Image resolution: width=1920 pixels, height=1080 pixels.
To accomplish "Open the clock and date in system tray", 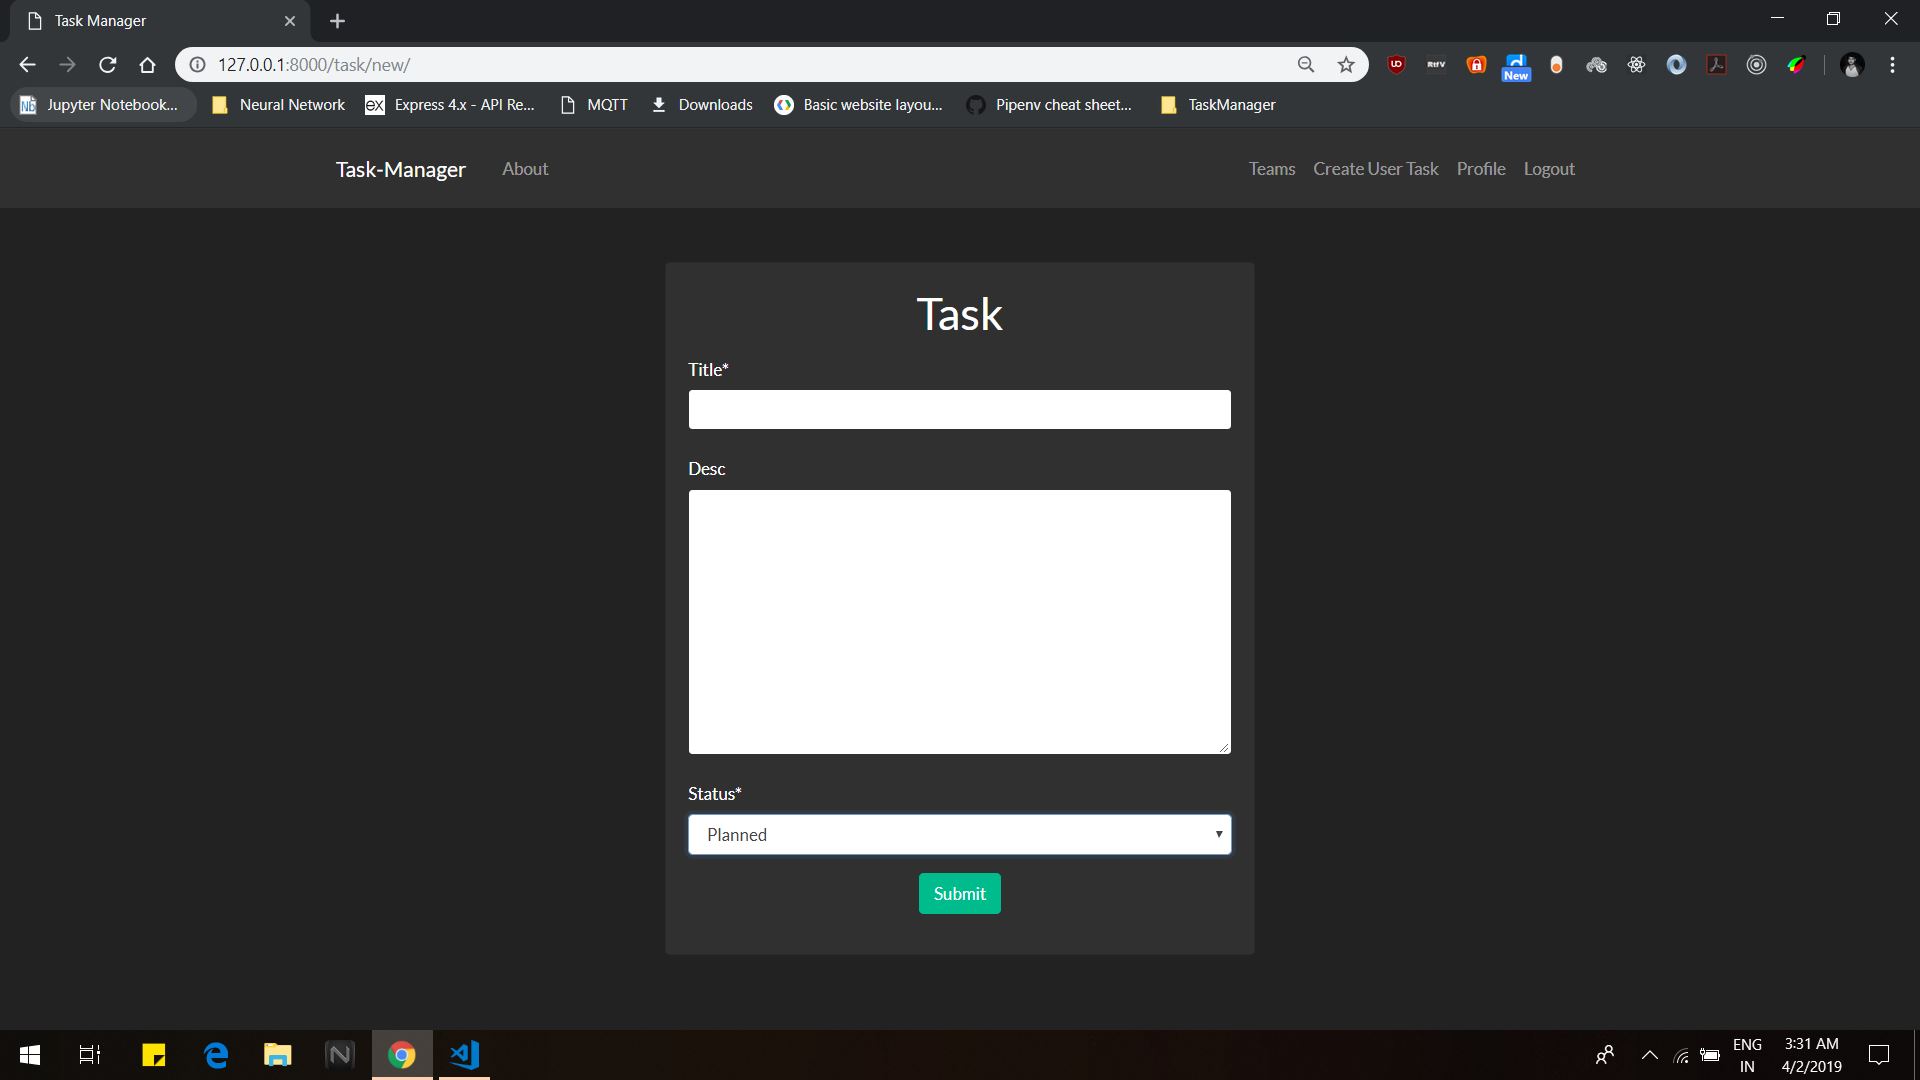I will tap(1811, 1055).
